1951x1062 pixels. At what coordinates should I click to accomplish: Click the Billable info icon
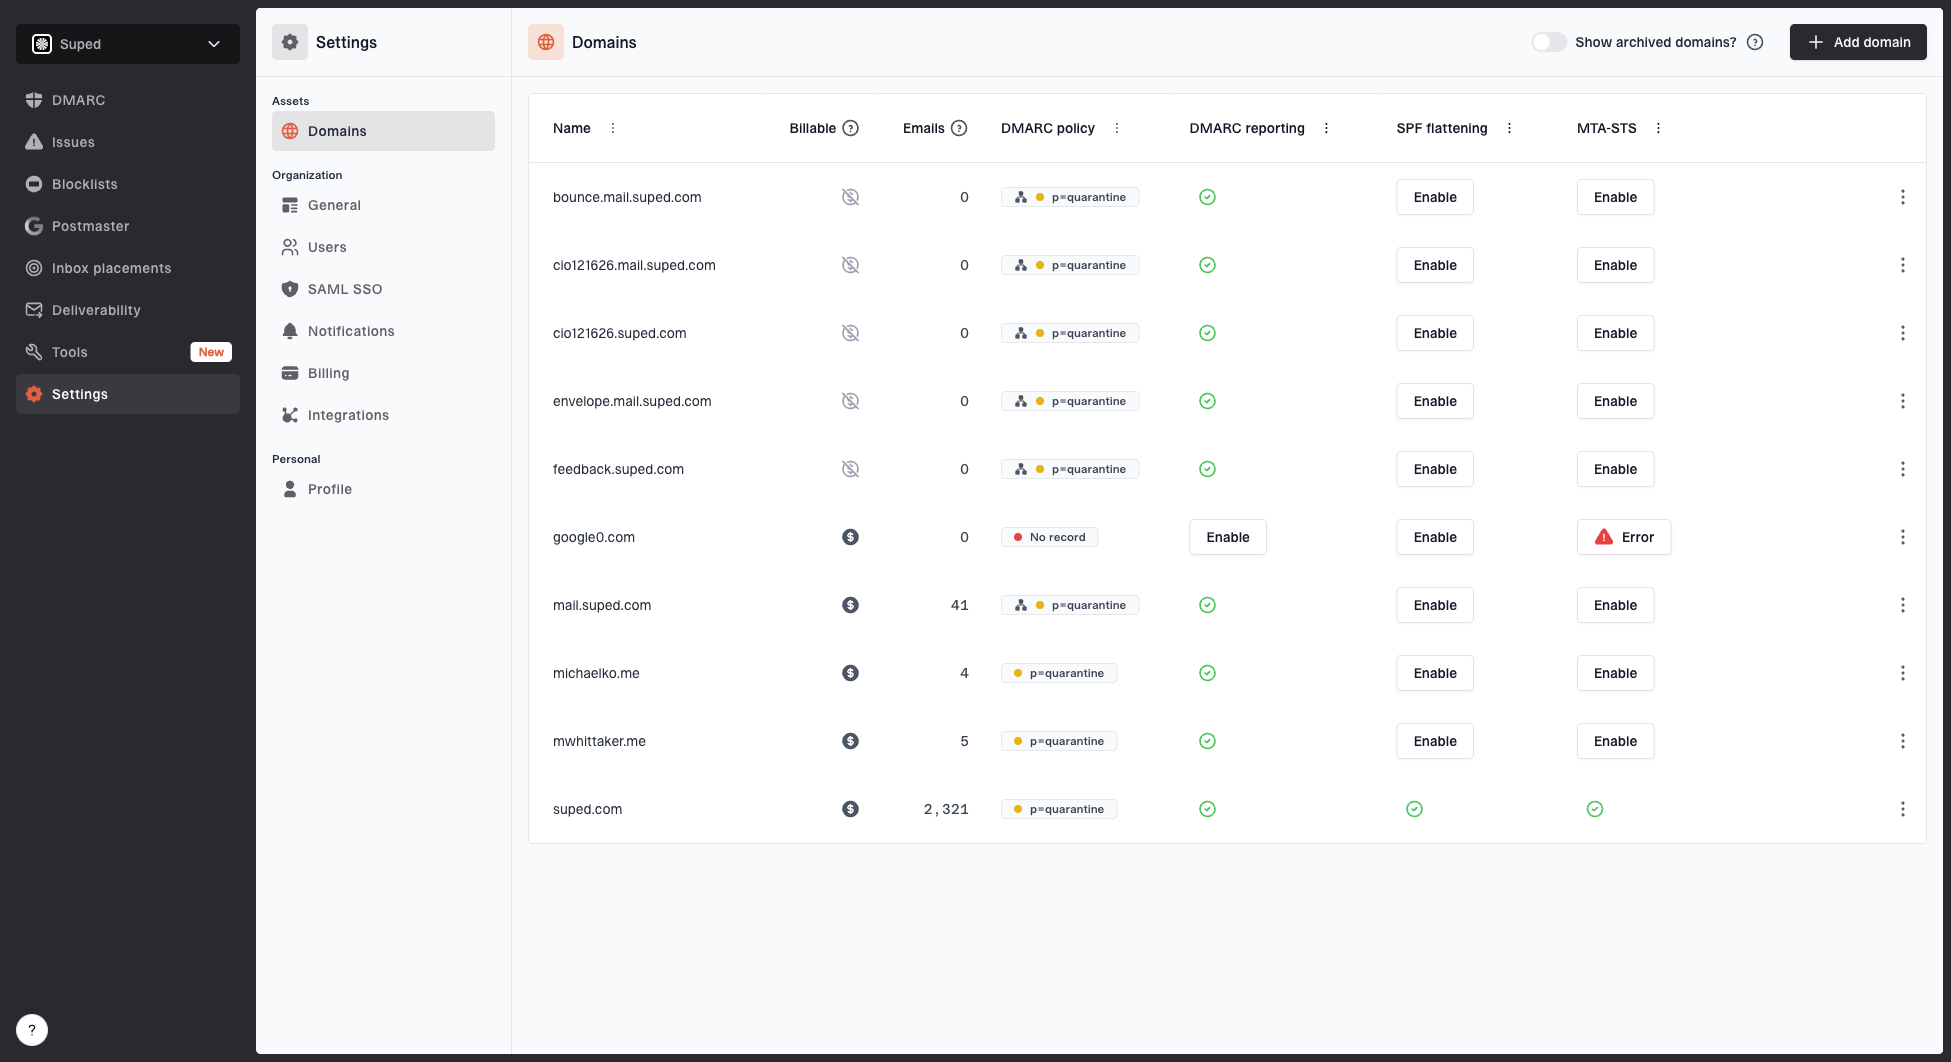[x=851, y=128]
